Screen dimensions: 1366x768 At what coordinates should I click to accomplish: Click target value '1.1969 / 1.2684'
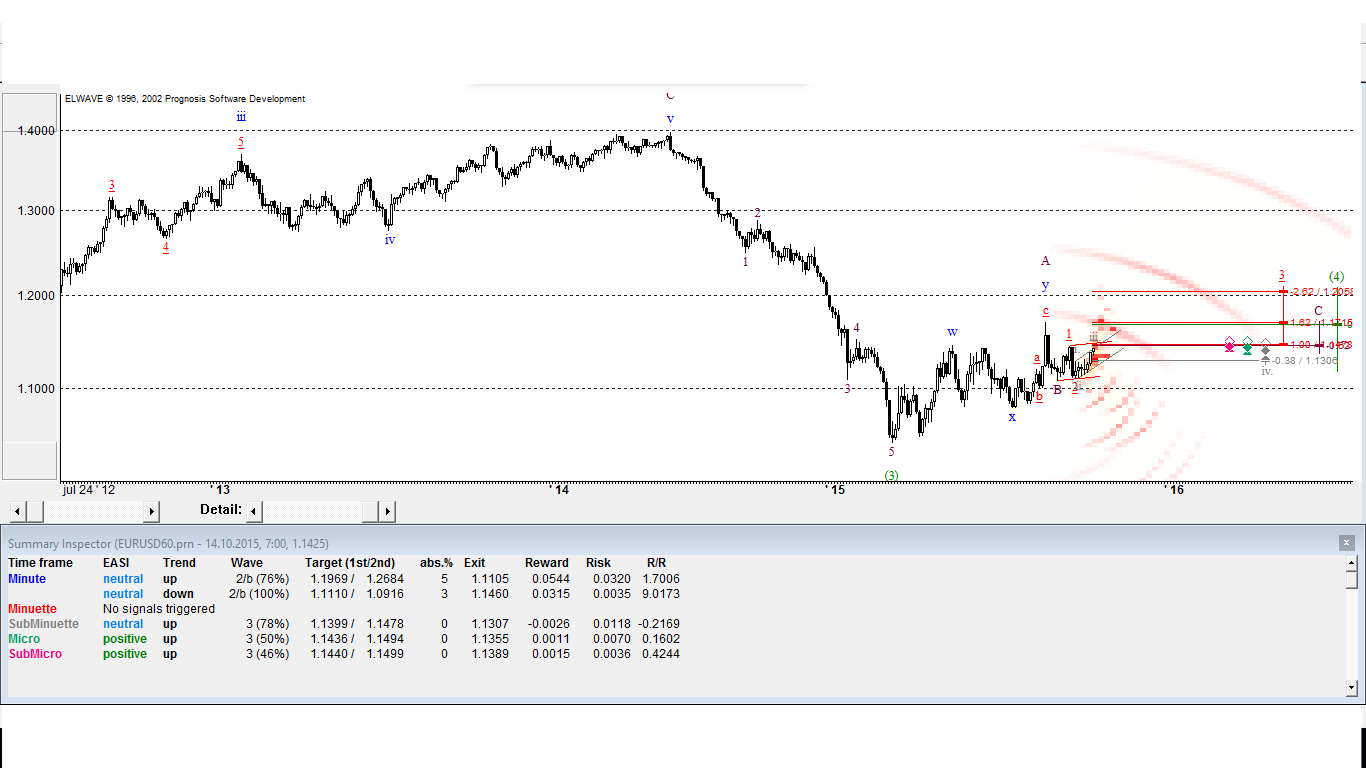pos(357,579)
